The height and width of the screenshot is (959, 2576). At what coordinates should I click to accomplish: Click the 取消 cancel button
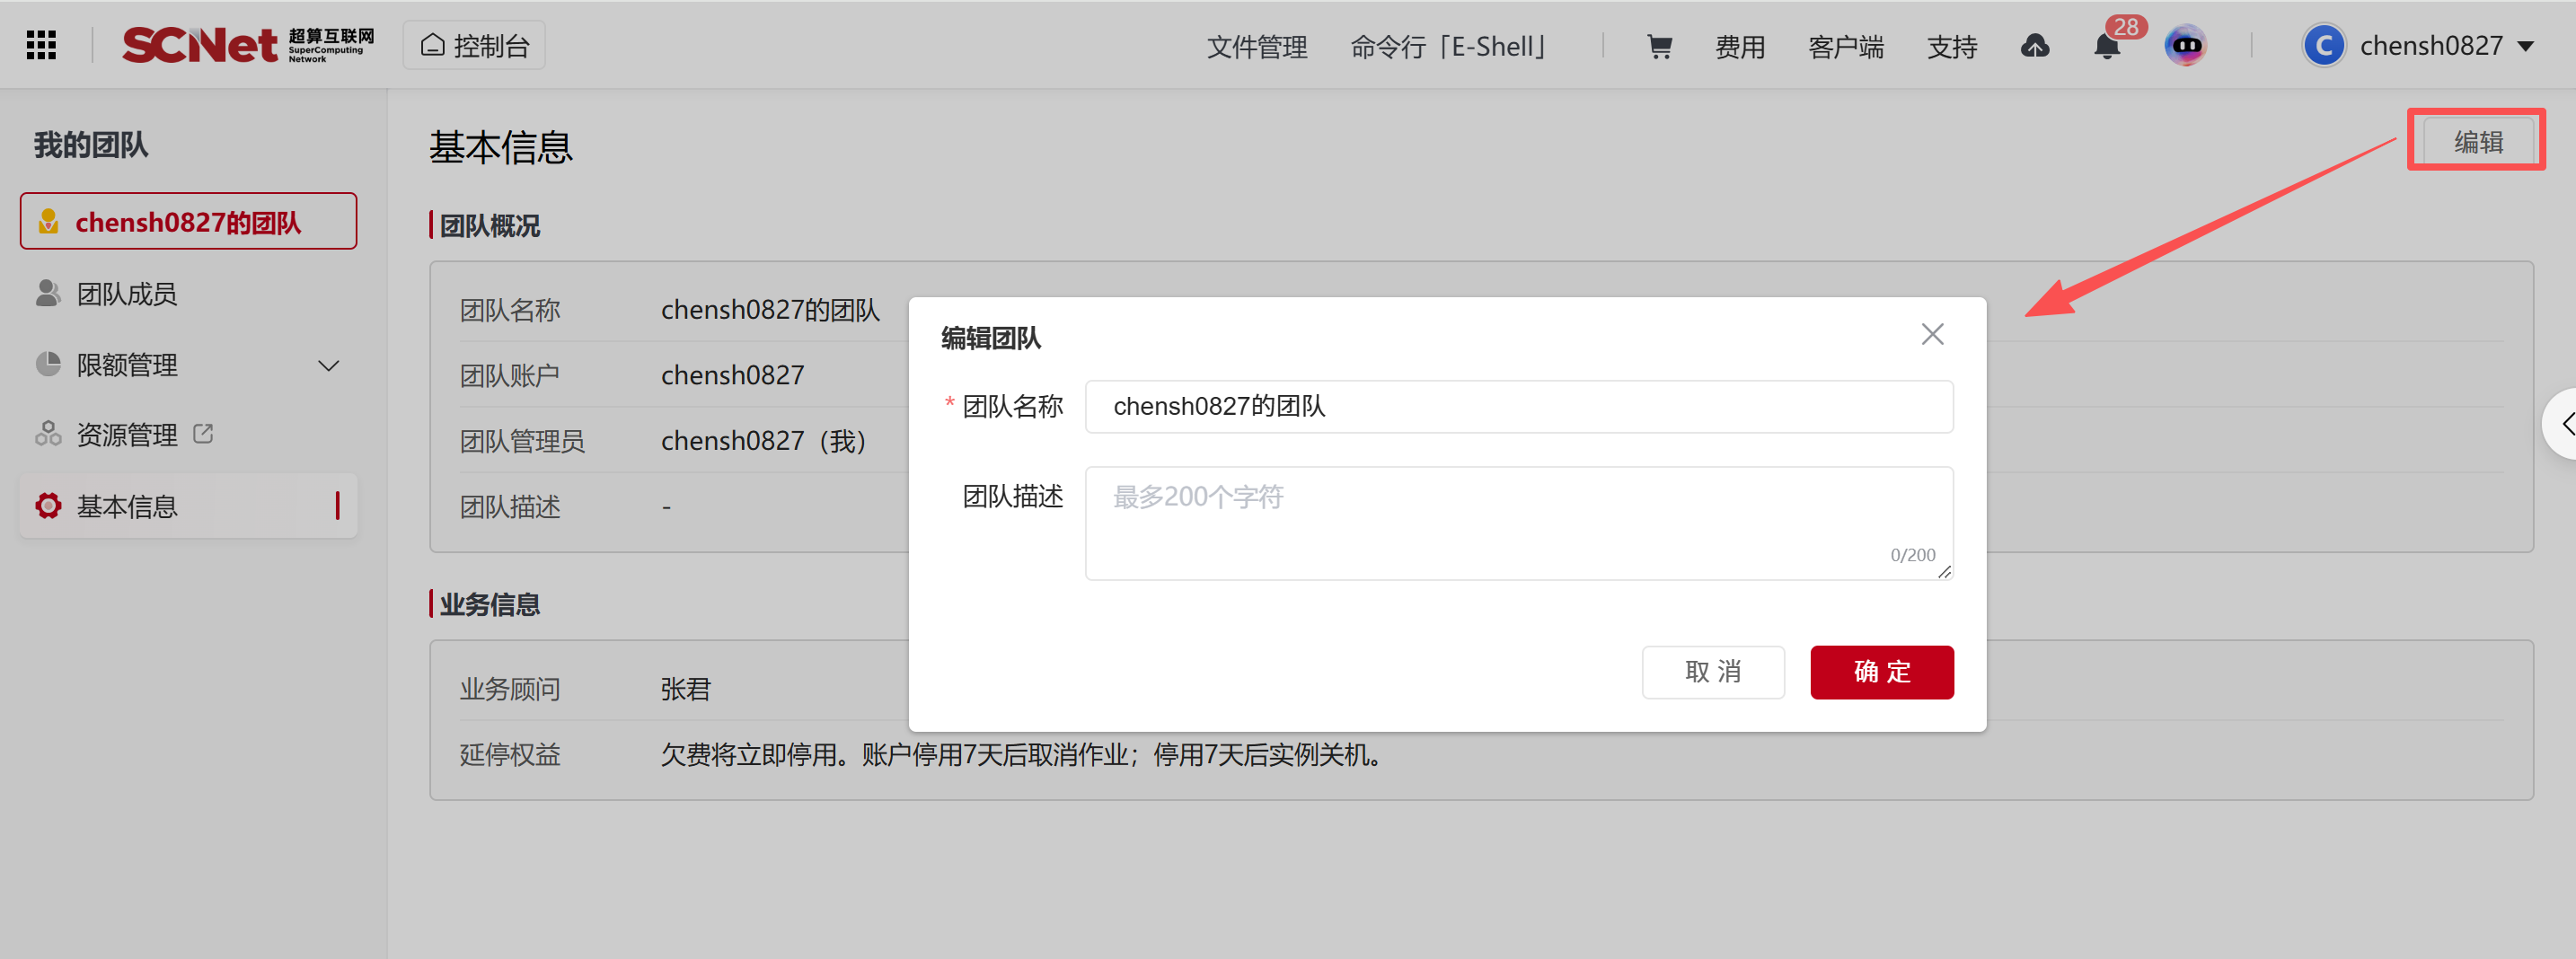[x=1712, y=671]
